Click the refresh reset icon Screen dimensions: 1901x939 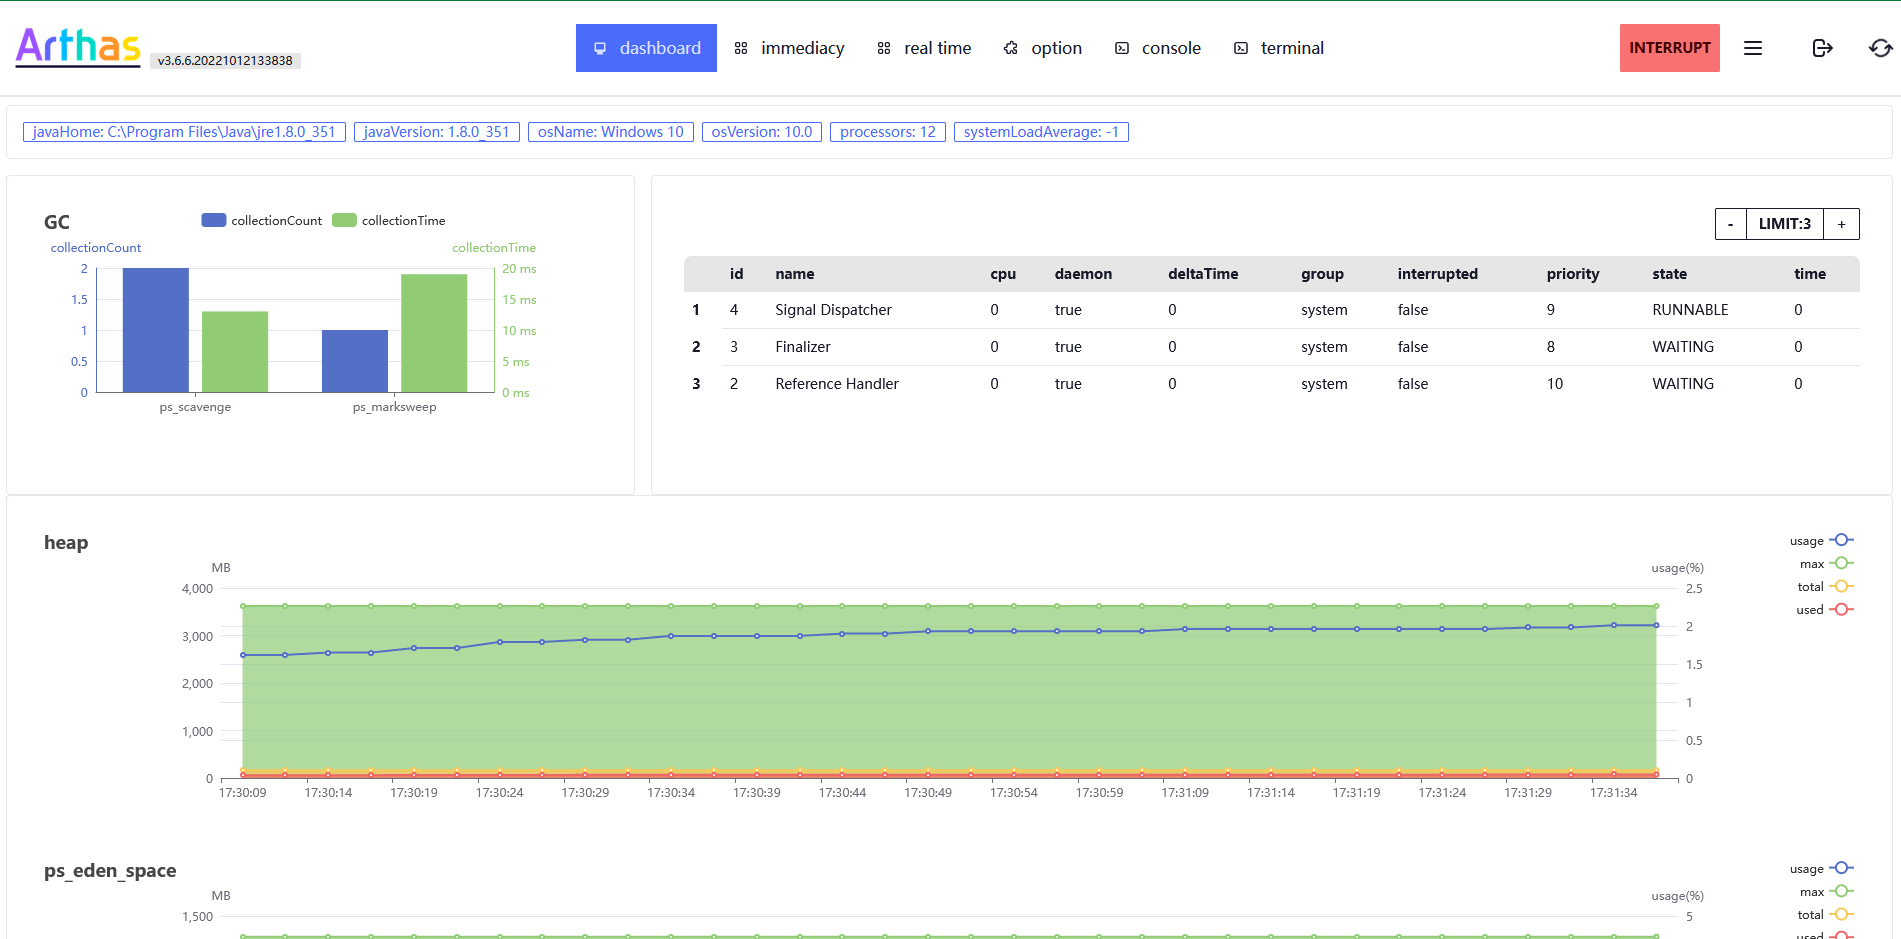(x=1880, y=48)
